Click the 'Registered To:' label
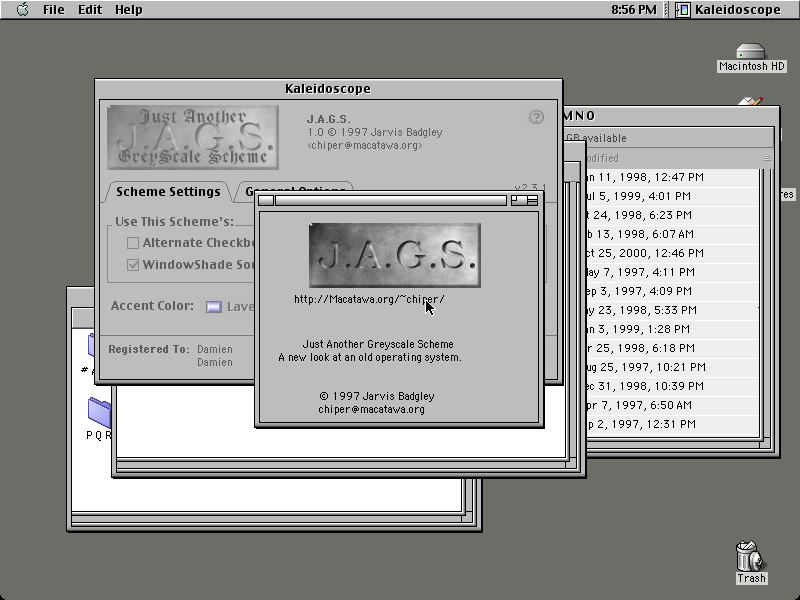The width and height of the screenshot is (800, 600). pyautogui.click(x=149, y=349)
